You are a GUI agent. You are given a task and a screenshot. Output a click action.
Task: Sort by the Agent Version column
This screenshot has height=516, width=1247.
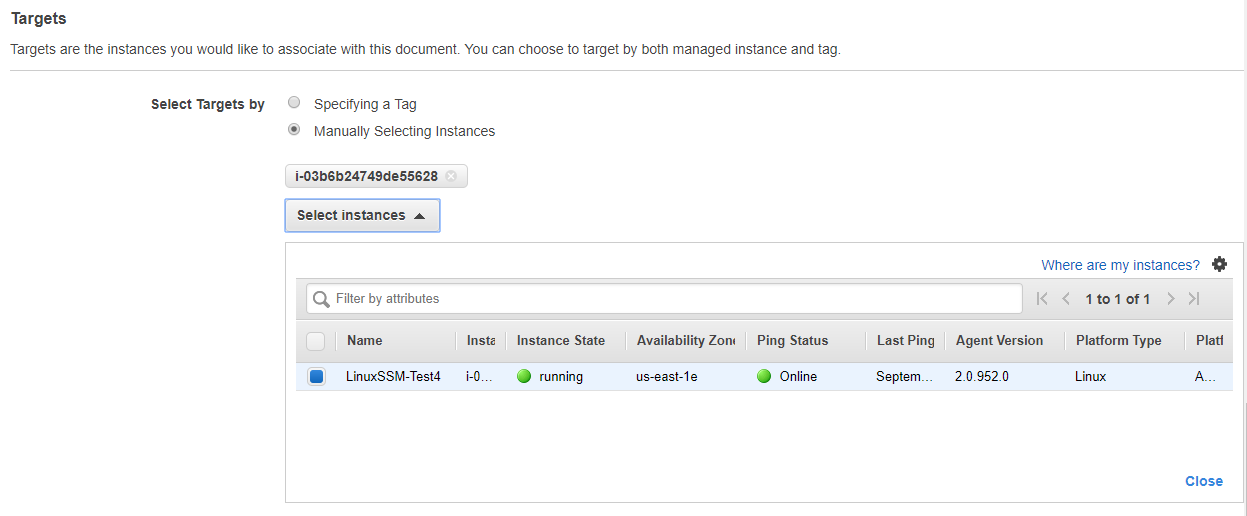999,341
